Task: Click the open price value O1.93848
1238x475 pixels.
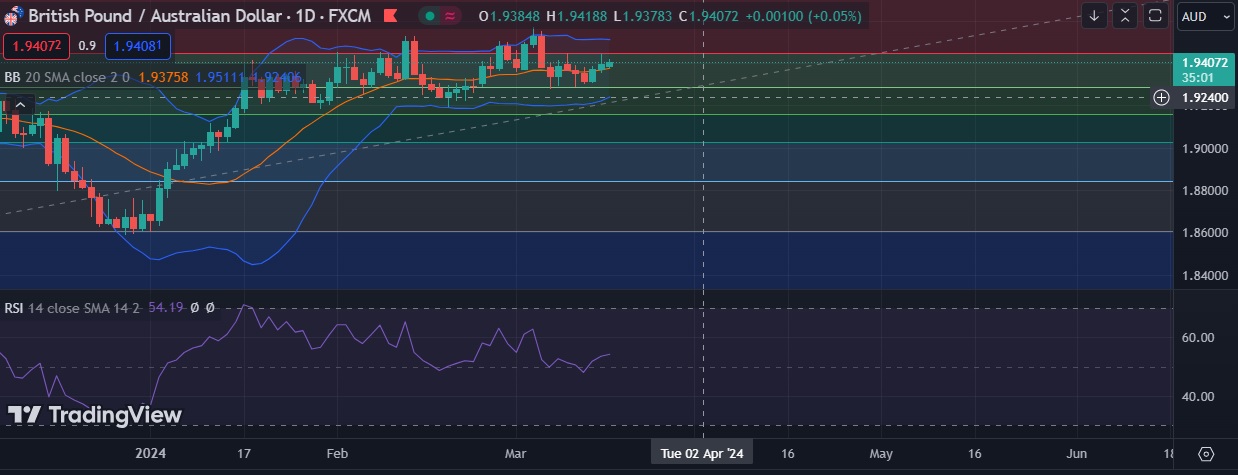Action: 509,16
